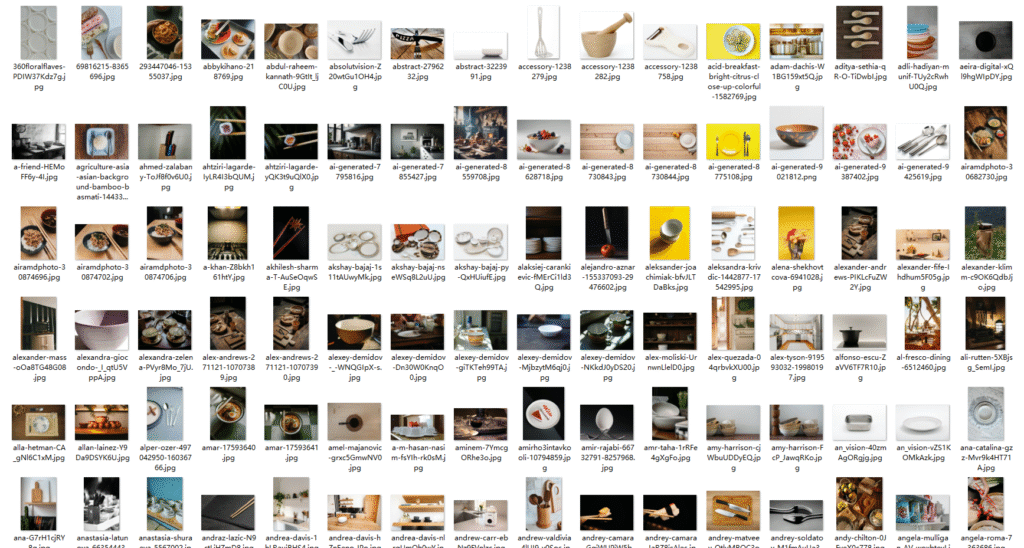The image size is (1024, 548).
Task: Select the whisk thumbnail accessory-1238279
Action: click(x=543, y=33)
